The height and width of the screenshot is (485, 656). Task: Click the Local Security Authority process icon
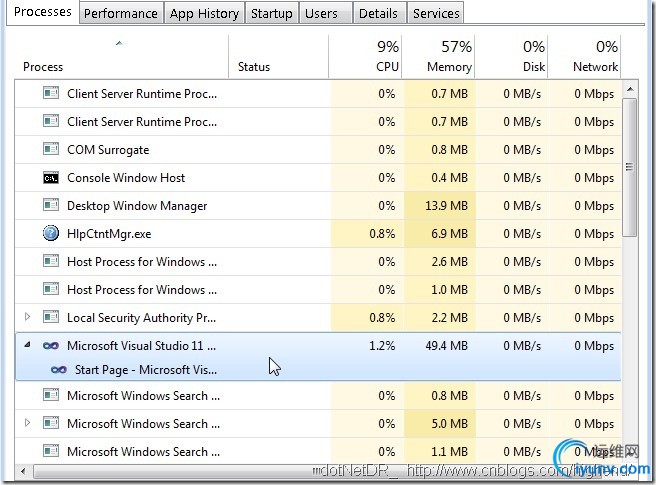point(51,318)
